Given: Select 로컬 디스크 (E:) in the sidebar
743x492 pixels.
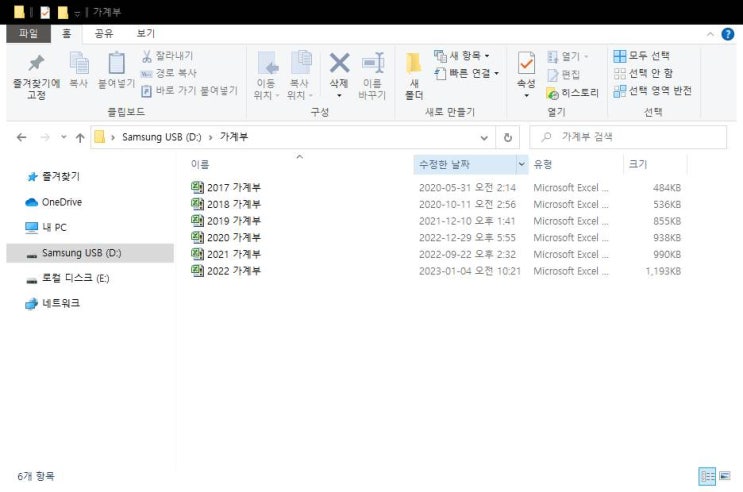Looking at the screenshot, I should tap(67, 278).
